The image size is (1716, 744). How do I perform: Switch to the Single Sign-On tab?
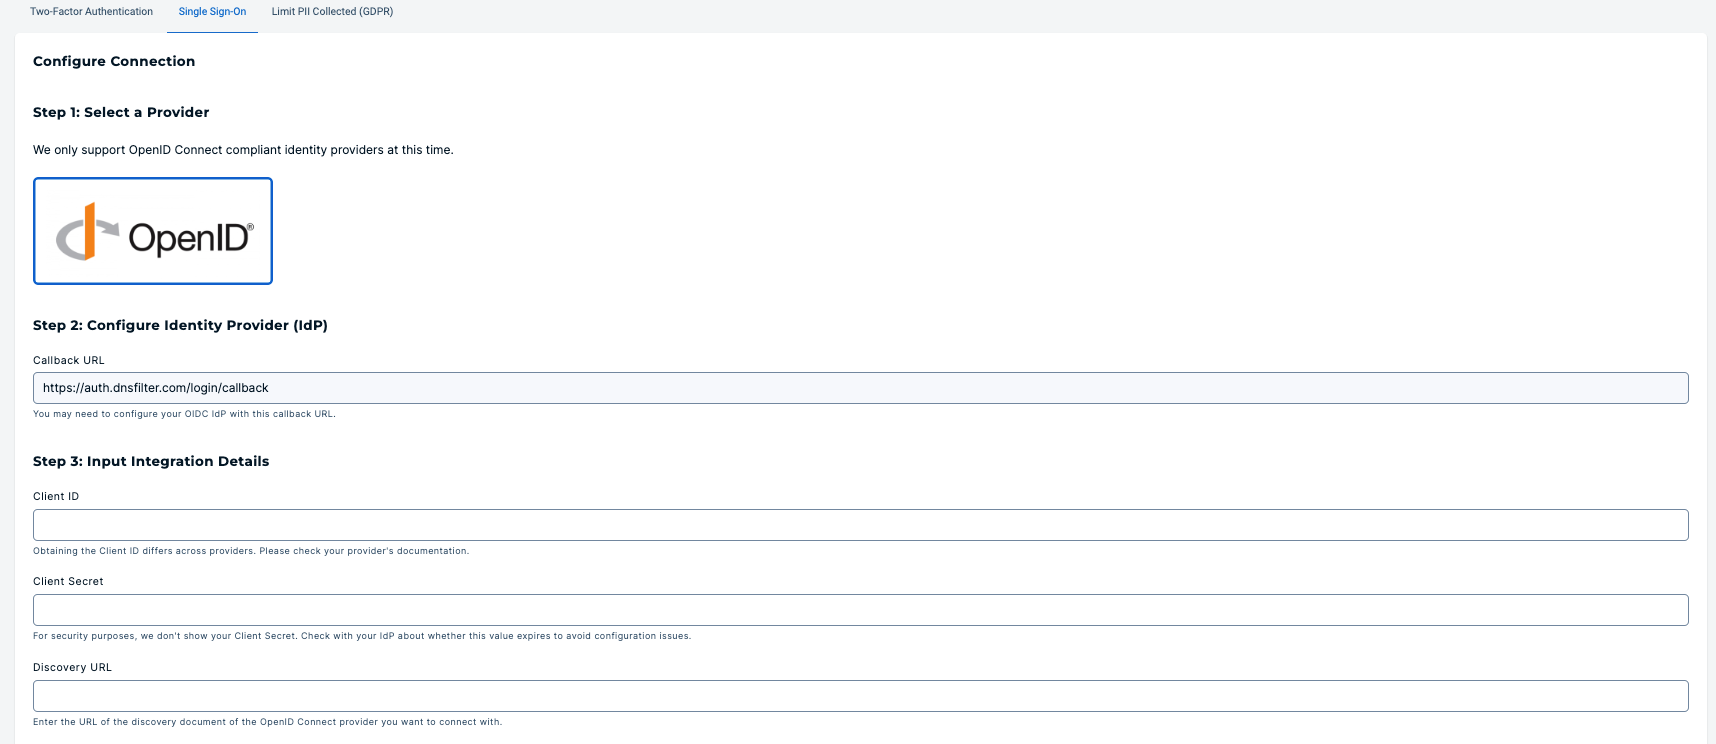click(212, 12)
